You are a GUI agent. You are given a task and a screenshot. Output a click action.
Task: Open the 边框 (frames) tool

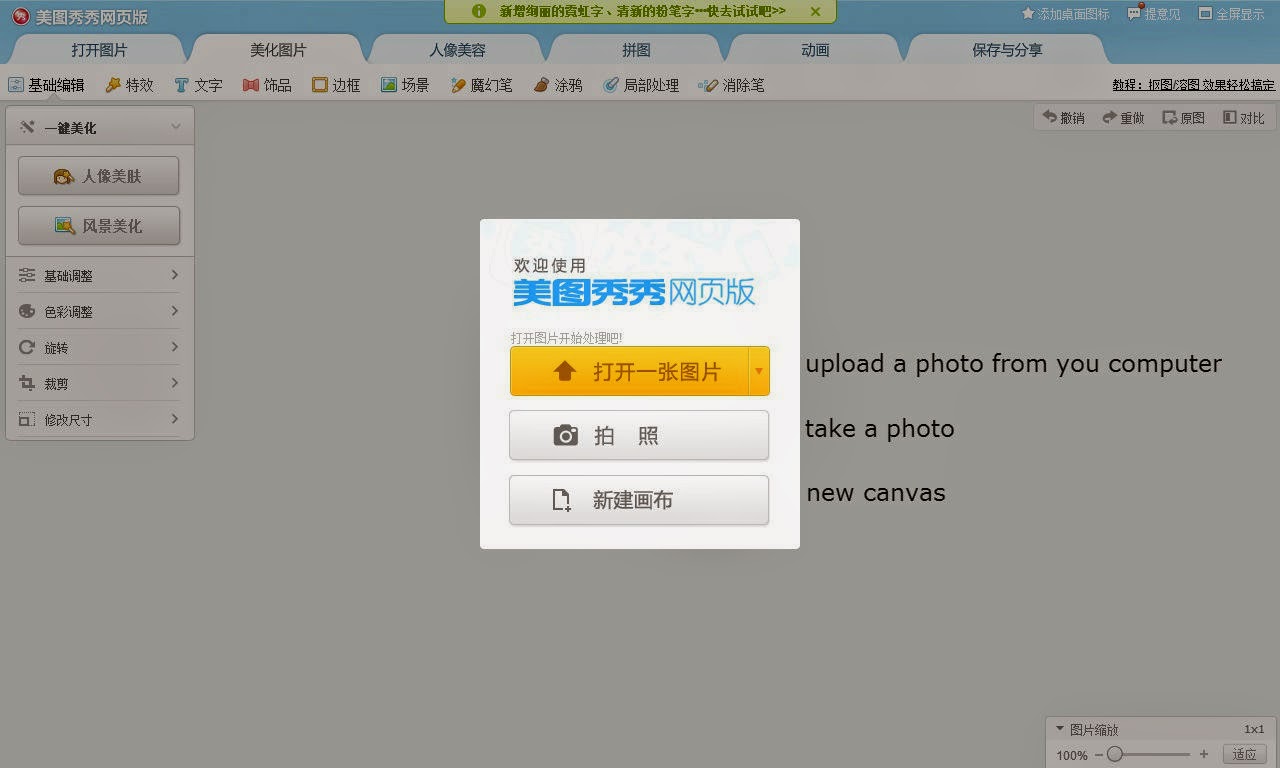(336, 85)
